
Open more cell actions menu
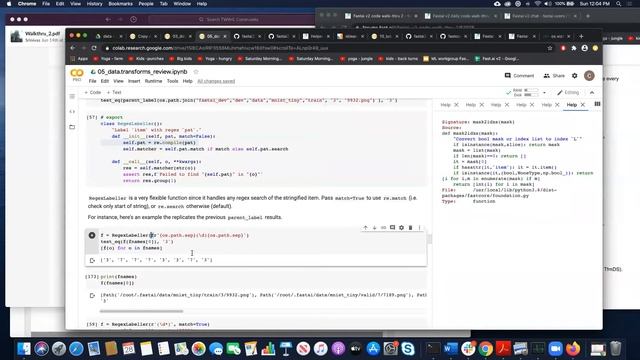pos(419,228)
